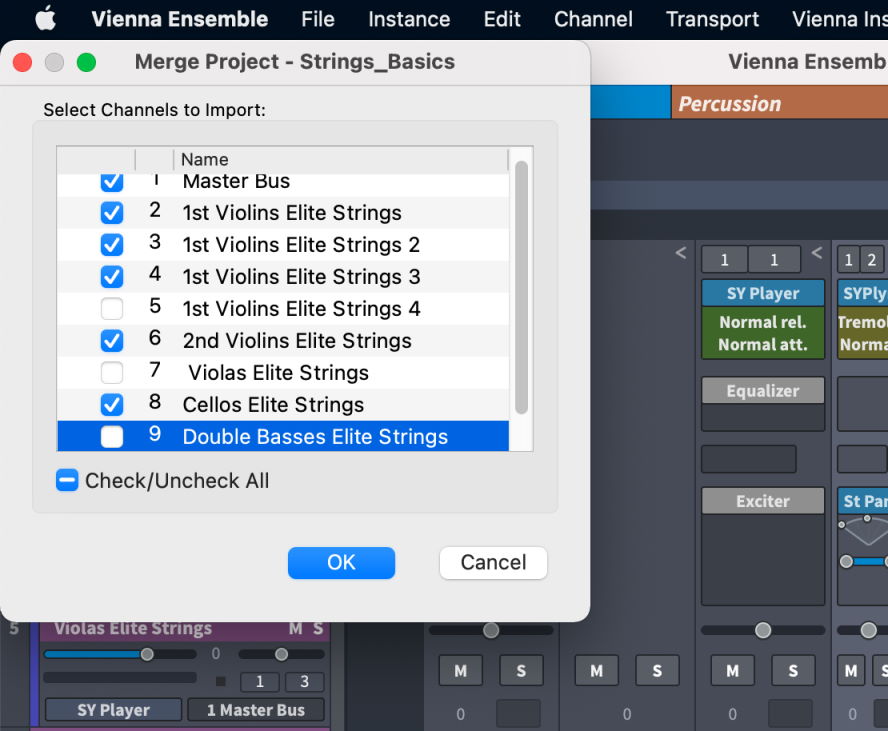Open the File menu
888x731 pixels.
[318, 19]
